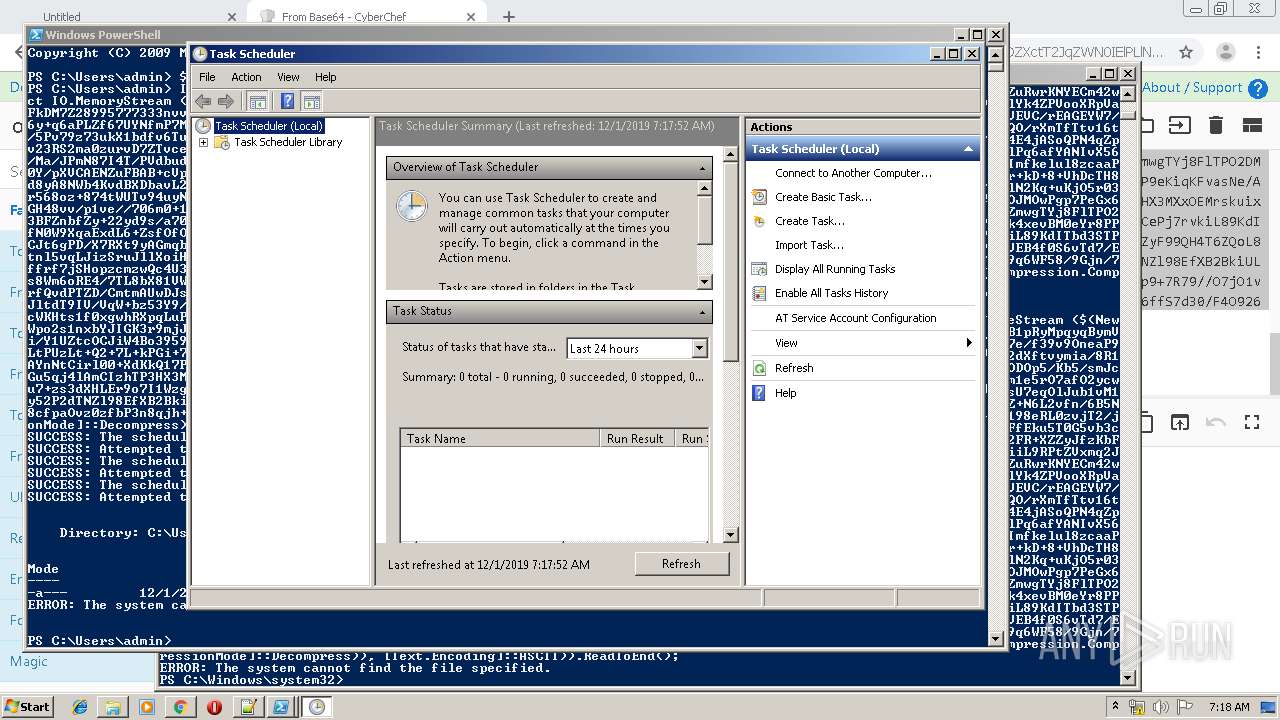
Task: Click the blue Help toolbar icon
Action: pos(287,101)
